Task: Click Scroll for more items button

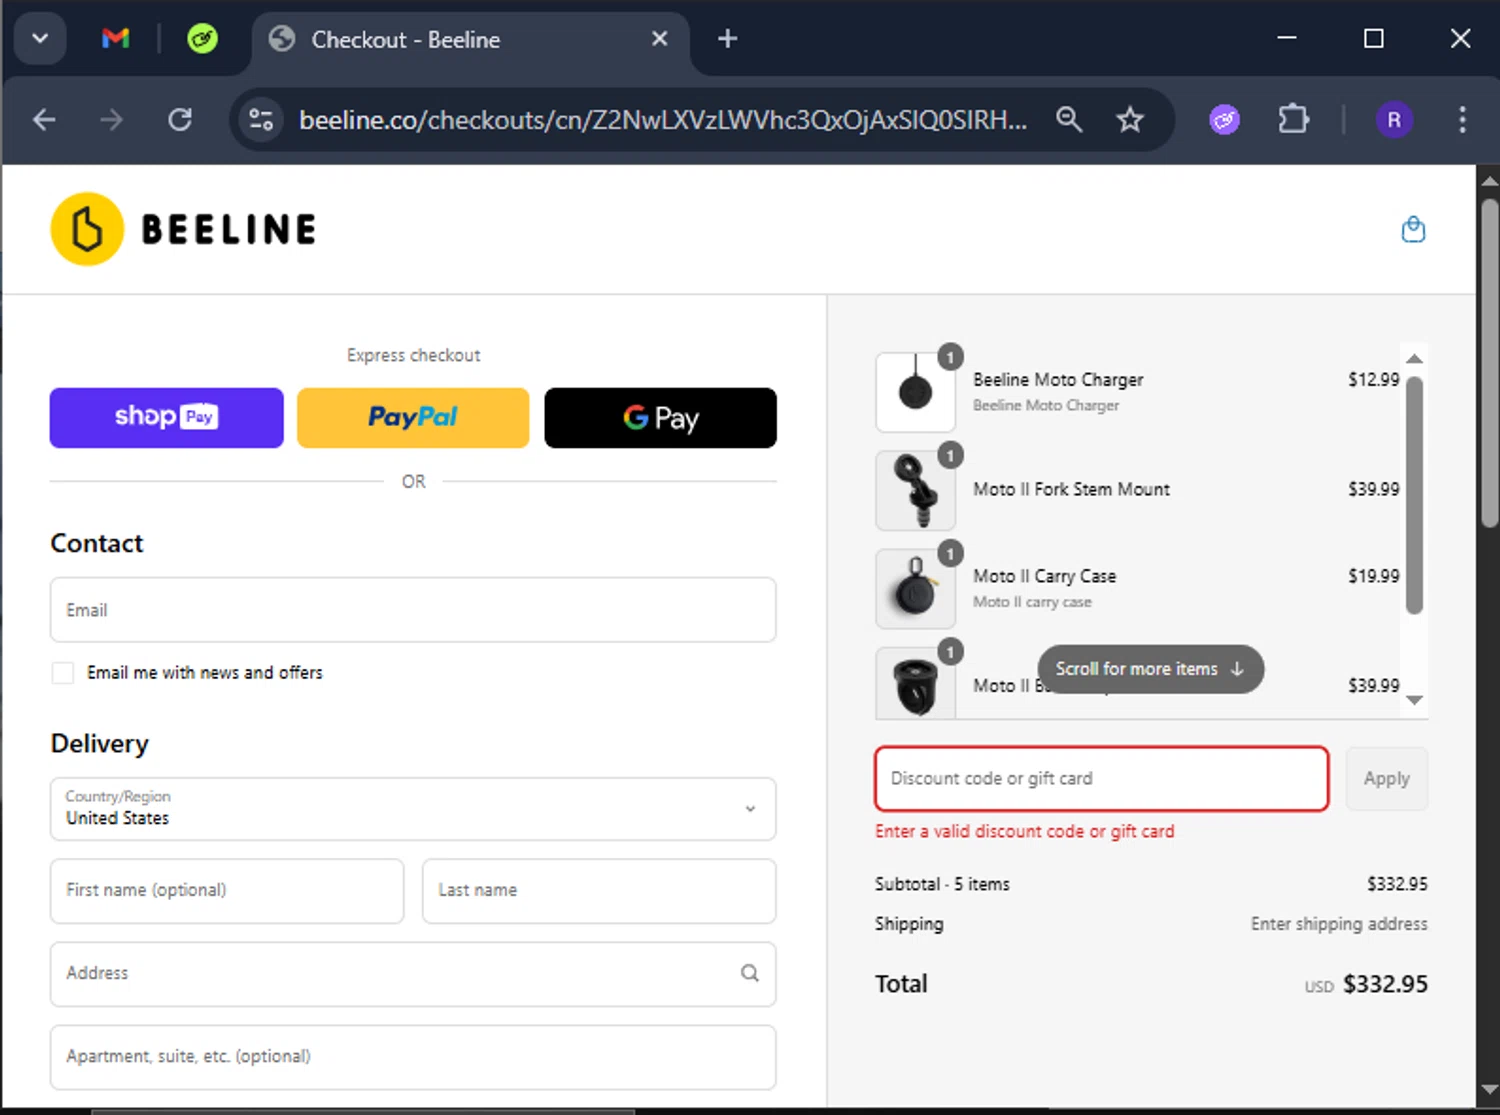Action: point(1151,669)
